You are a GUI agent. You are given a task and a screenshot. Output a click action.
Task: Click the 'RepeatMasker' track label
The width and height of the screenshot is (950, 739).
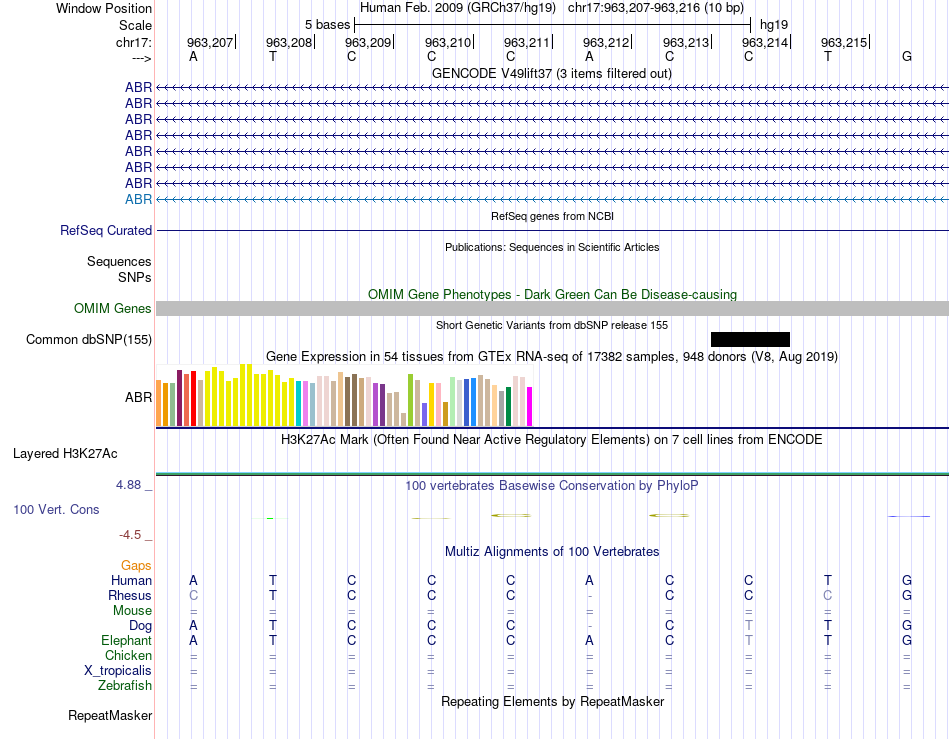(110, 715)
